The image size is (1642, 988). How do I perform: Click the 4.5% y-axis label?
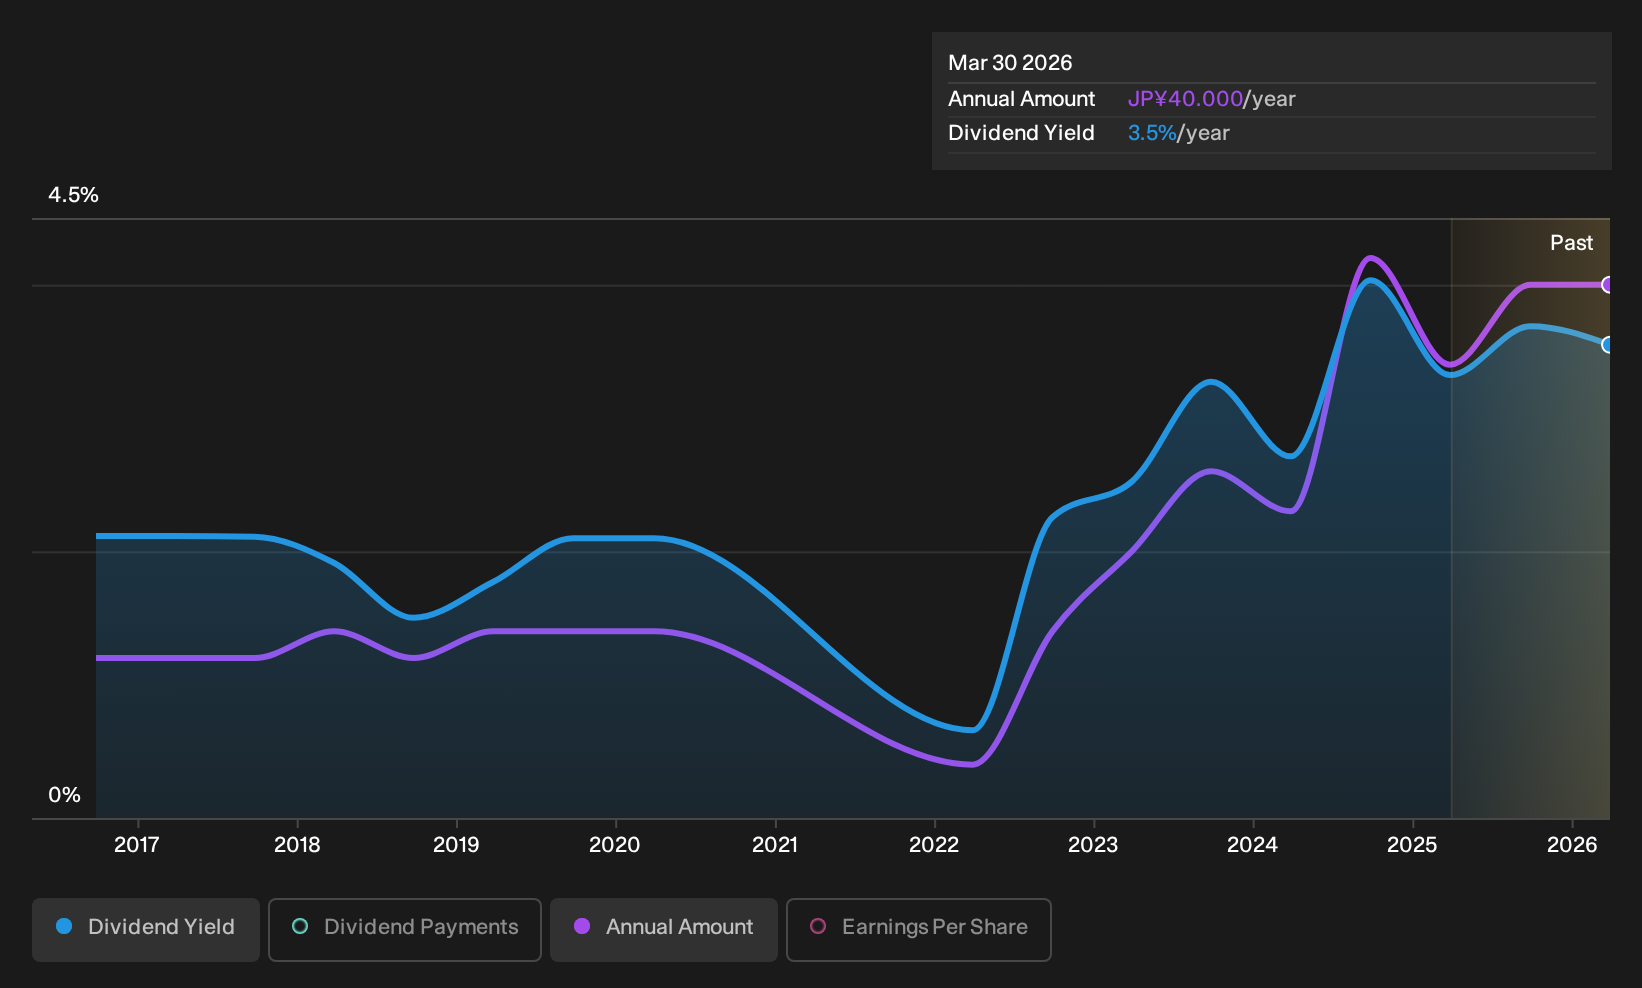tap(74, 195)
